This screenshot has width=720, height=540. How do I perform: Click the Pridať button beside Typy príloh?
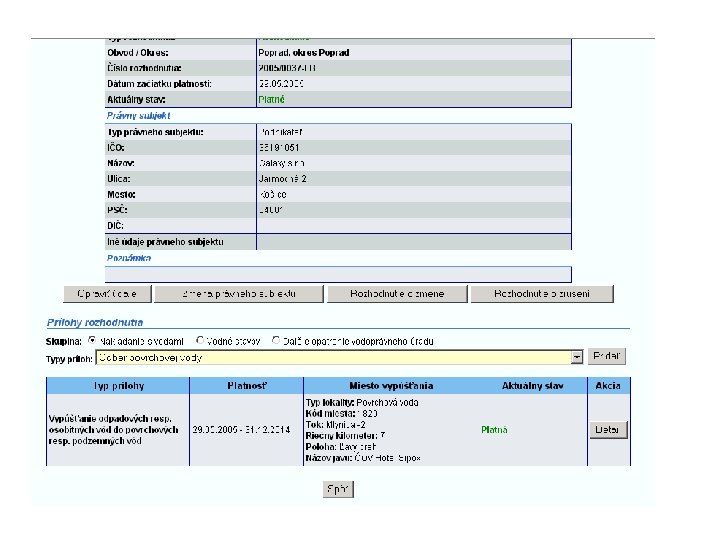tap(607, 356)
